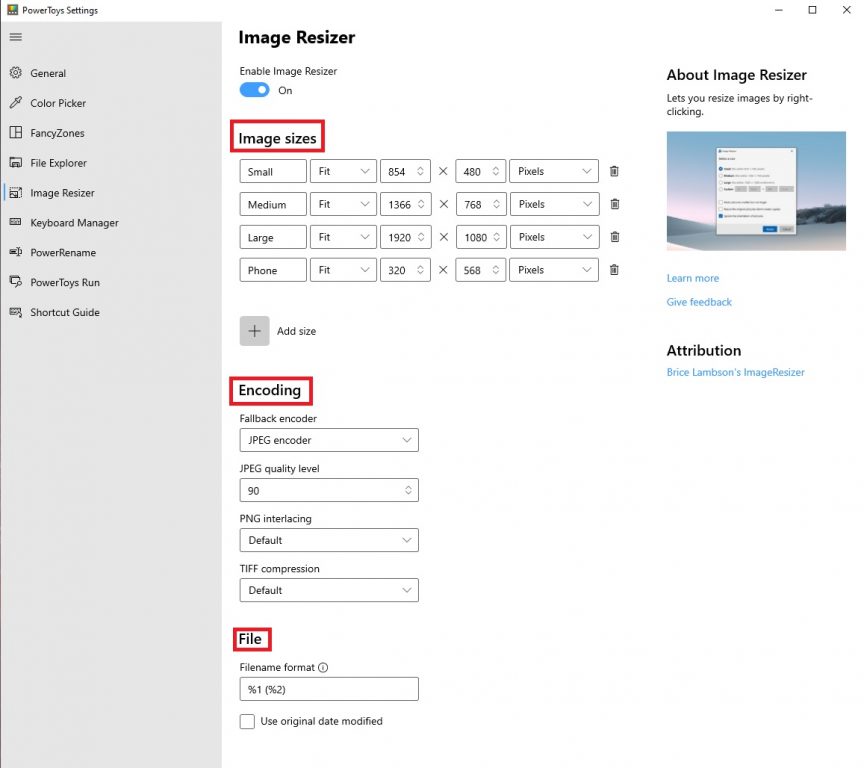Click the Color Picker eyedropper icon
Viewport: 864px width, 768px height.
click(16, 102)
